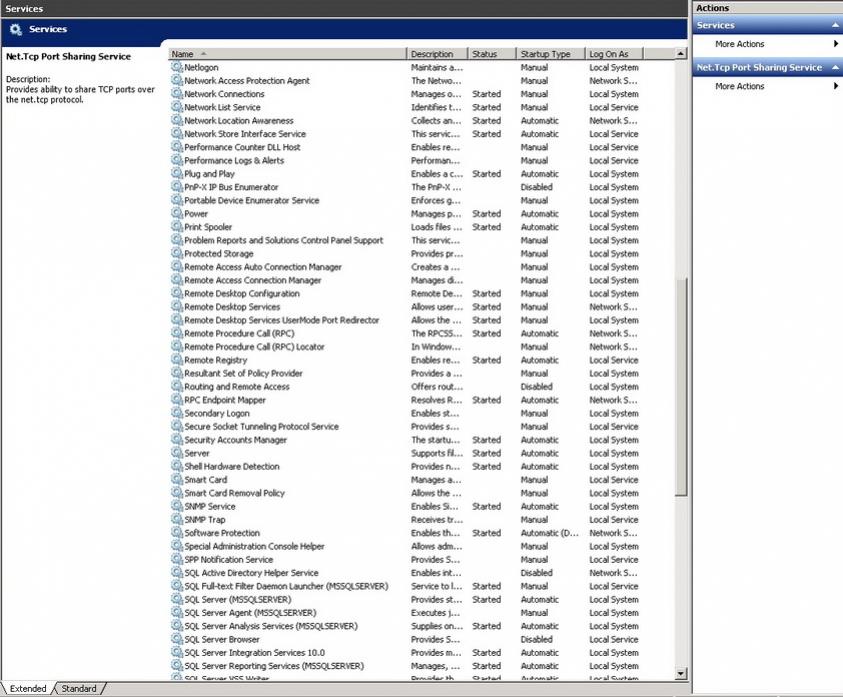Click the gear icon of Netlogon service
This screenshot has width=843, height=697.
point(176,67)
